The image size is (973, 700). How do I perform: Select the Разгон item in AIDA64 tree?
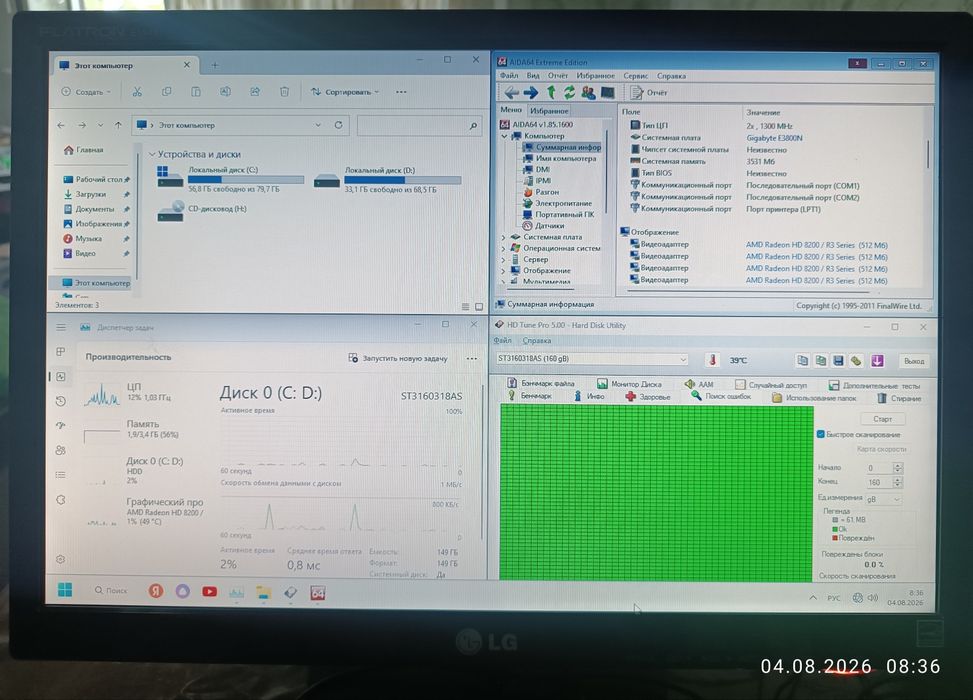pos(541,192)
